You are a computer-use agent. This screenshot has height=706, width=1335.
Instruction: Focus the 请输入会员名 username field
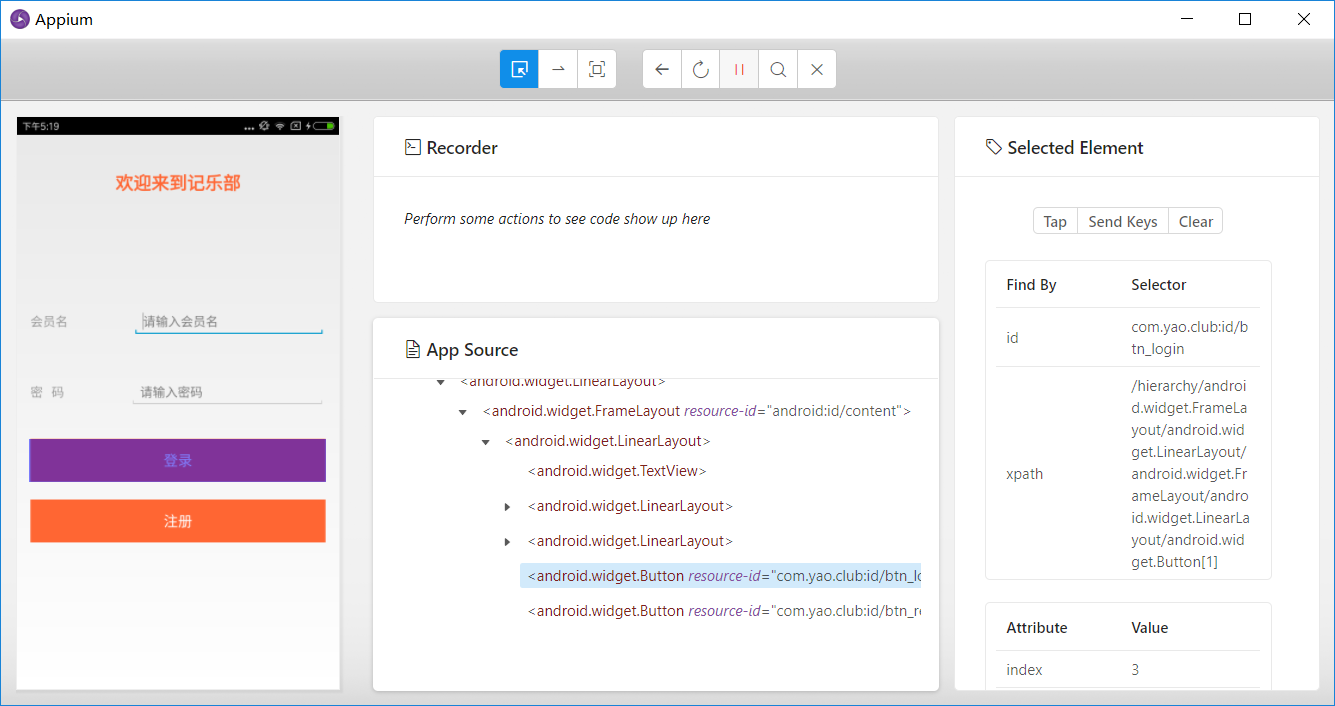point(229,321)
